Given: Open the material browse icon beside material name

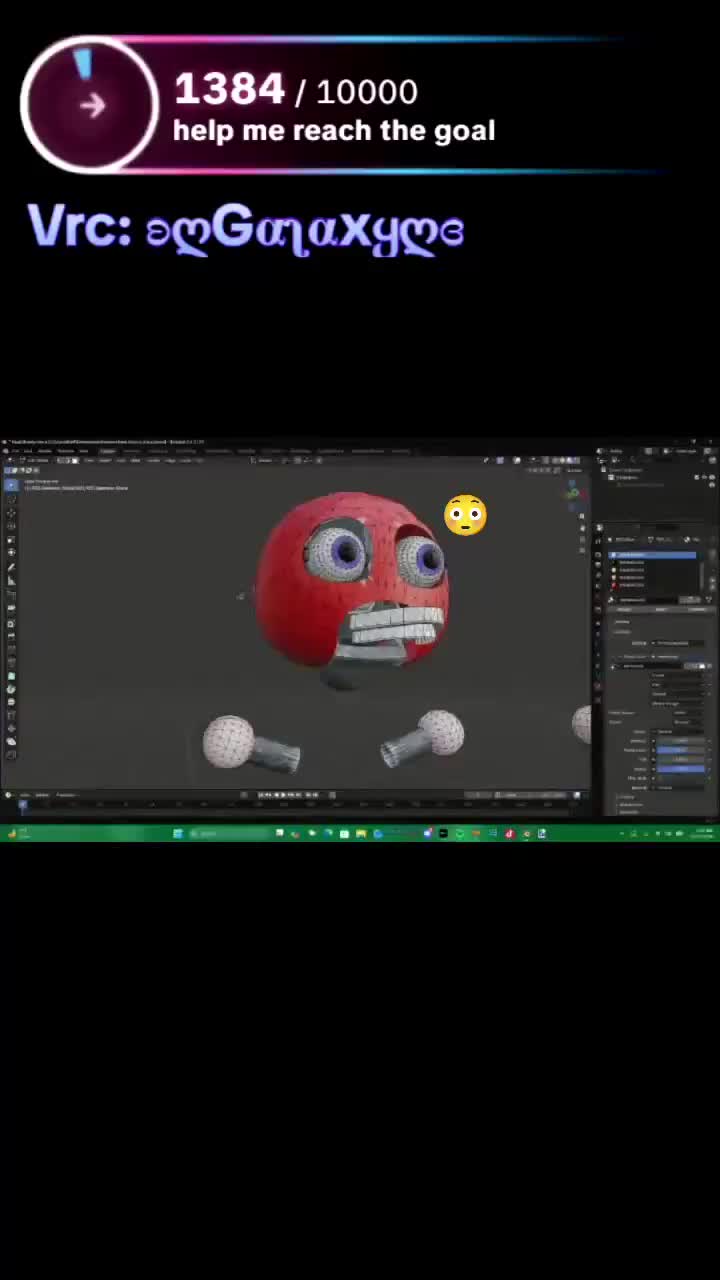Looking at the screenshot, I should (611, 600).
